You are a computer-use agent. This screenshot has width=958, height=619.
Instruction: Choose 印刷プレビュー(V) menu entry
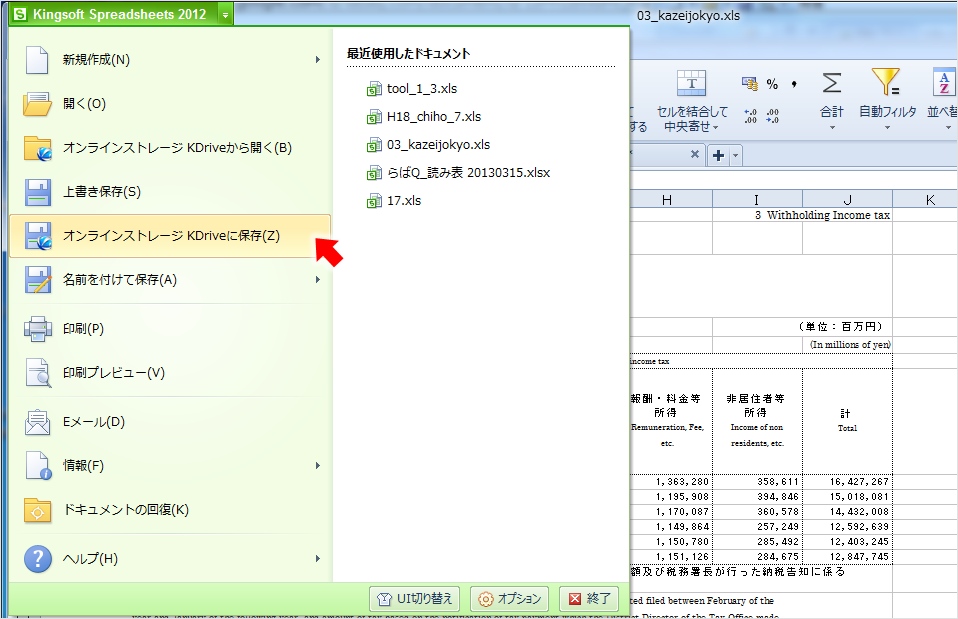(170, 373)
